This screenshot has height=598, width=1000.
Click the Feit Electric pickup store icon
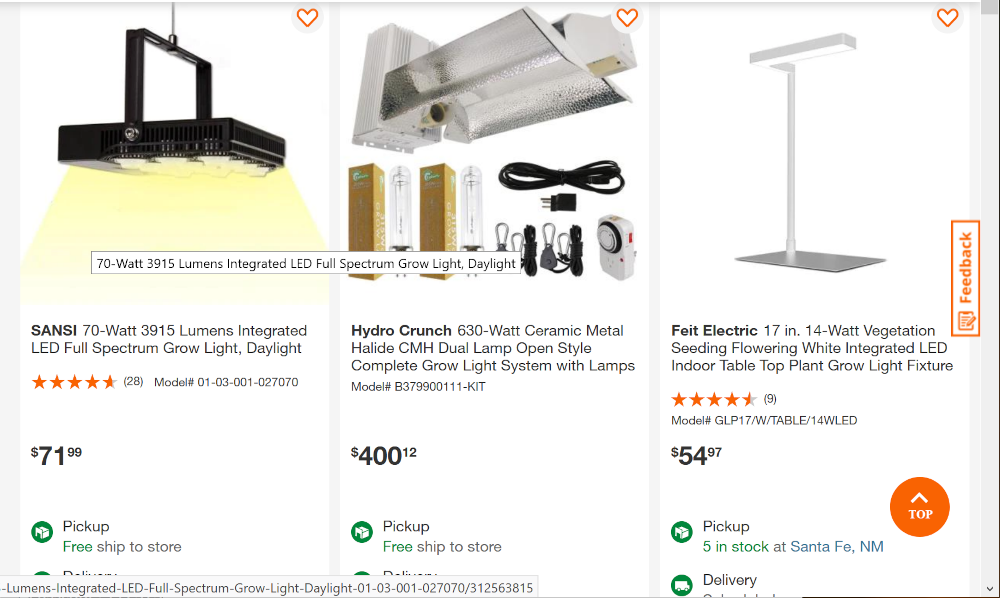pos(682,532)
